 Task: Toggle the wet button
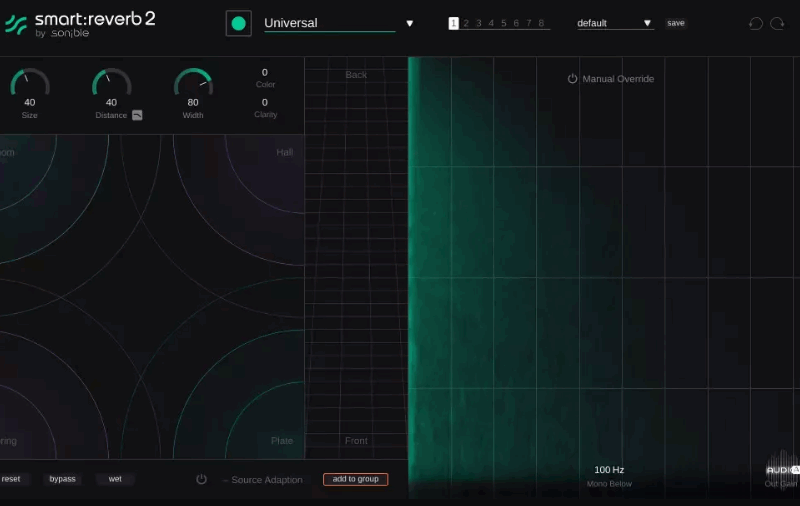tap(115, 479)
